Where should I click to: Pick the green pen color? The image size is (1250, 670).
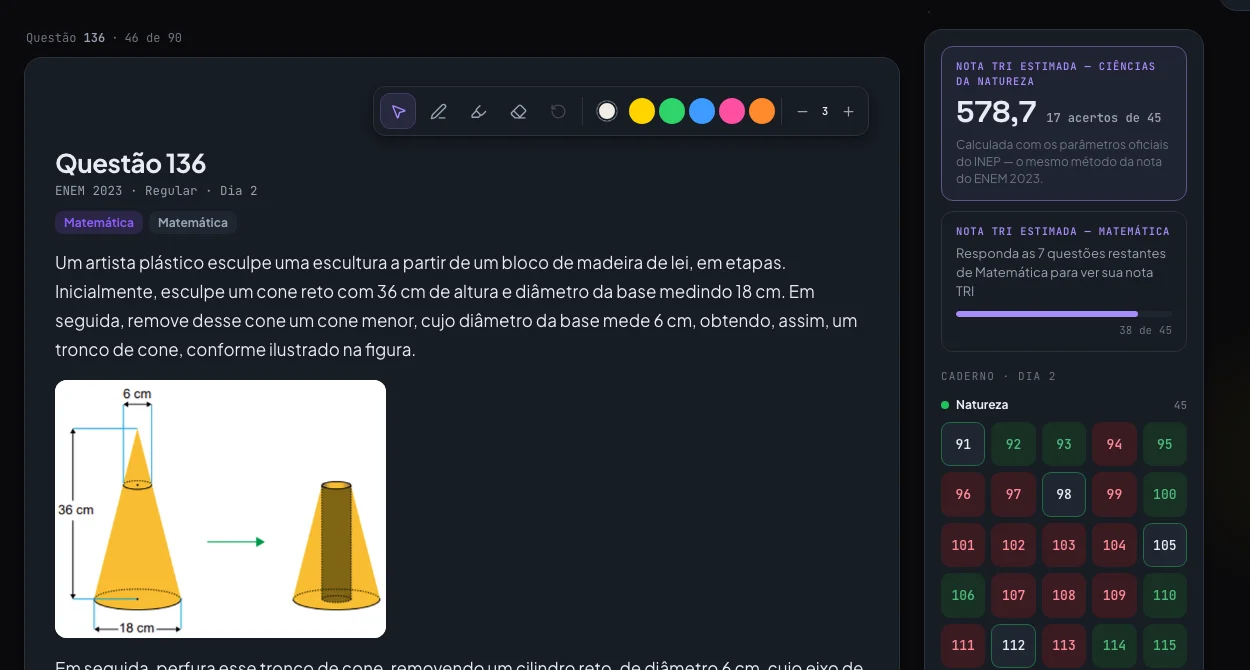click(672, 111)
